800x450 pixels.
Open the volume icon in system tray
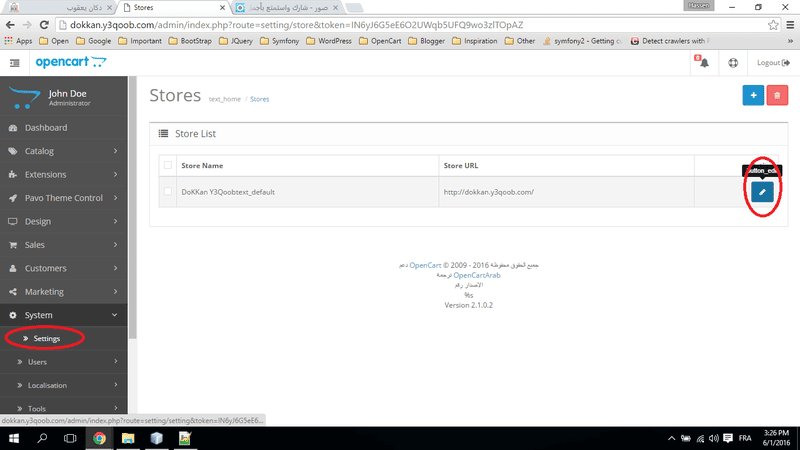pyautogui.click(x=714, y=438)
